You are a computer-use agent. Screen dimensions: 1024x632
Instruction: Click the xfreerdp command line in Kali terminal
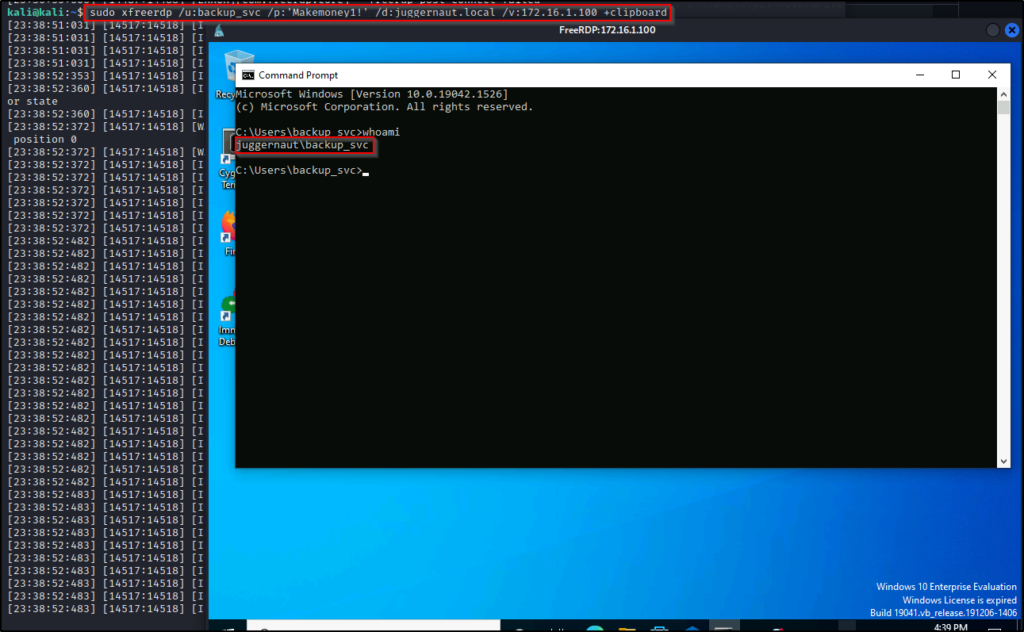(x=378, y=12)
